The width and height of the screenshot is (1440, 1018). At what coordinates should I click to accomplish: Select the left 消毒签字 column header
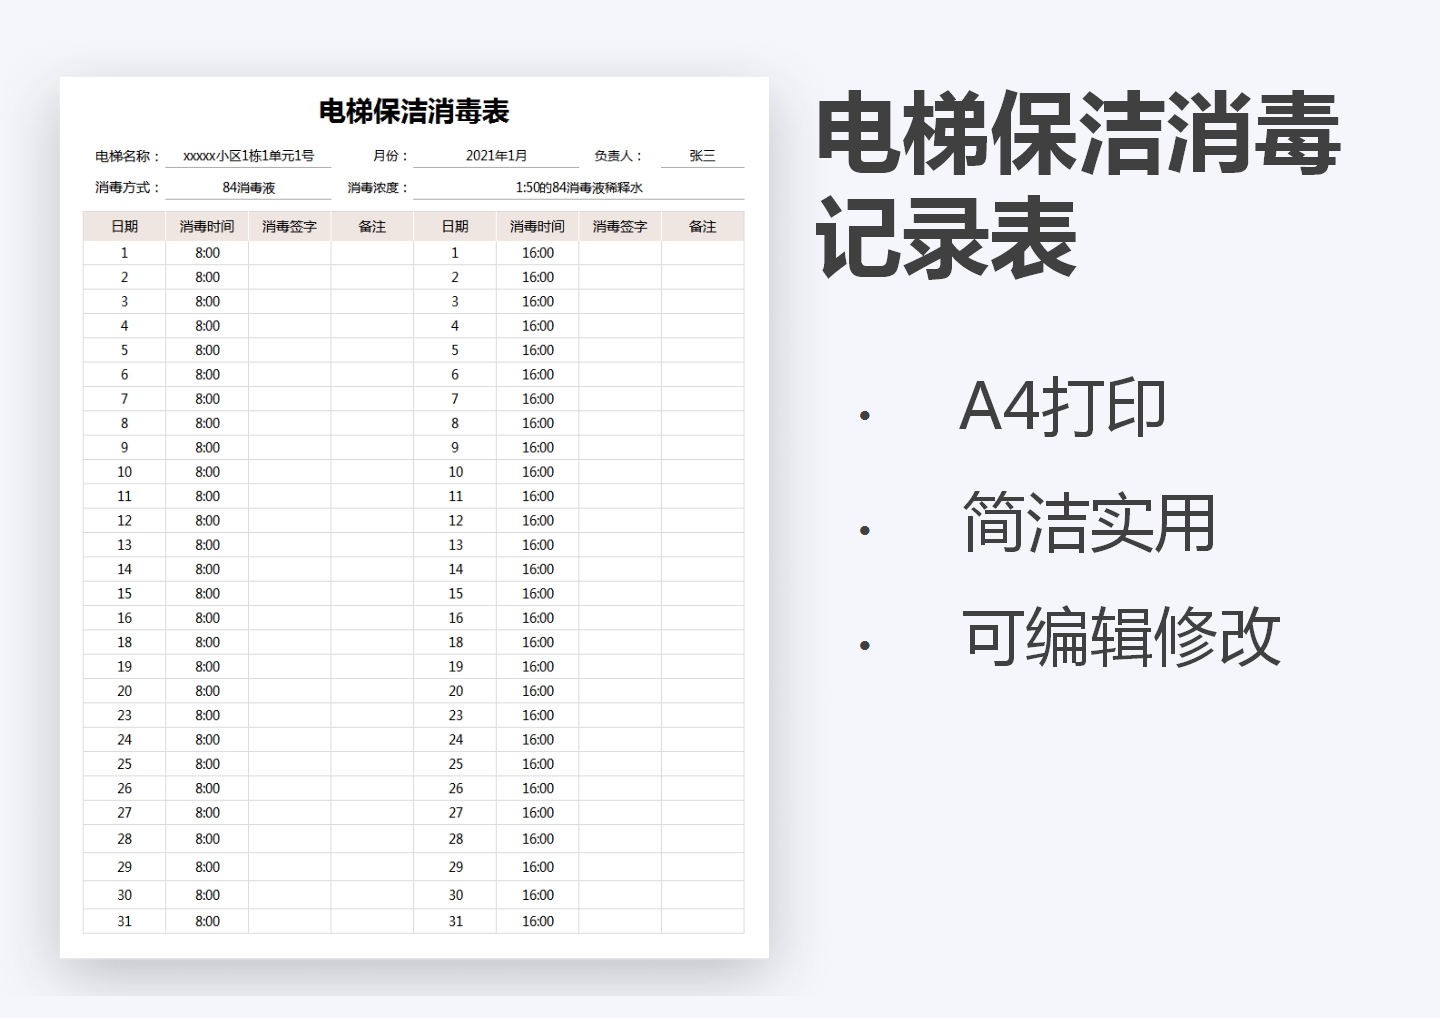[x=289, y=226]
